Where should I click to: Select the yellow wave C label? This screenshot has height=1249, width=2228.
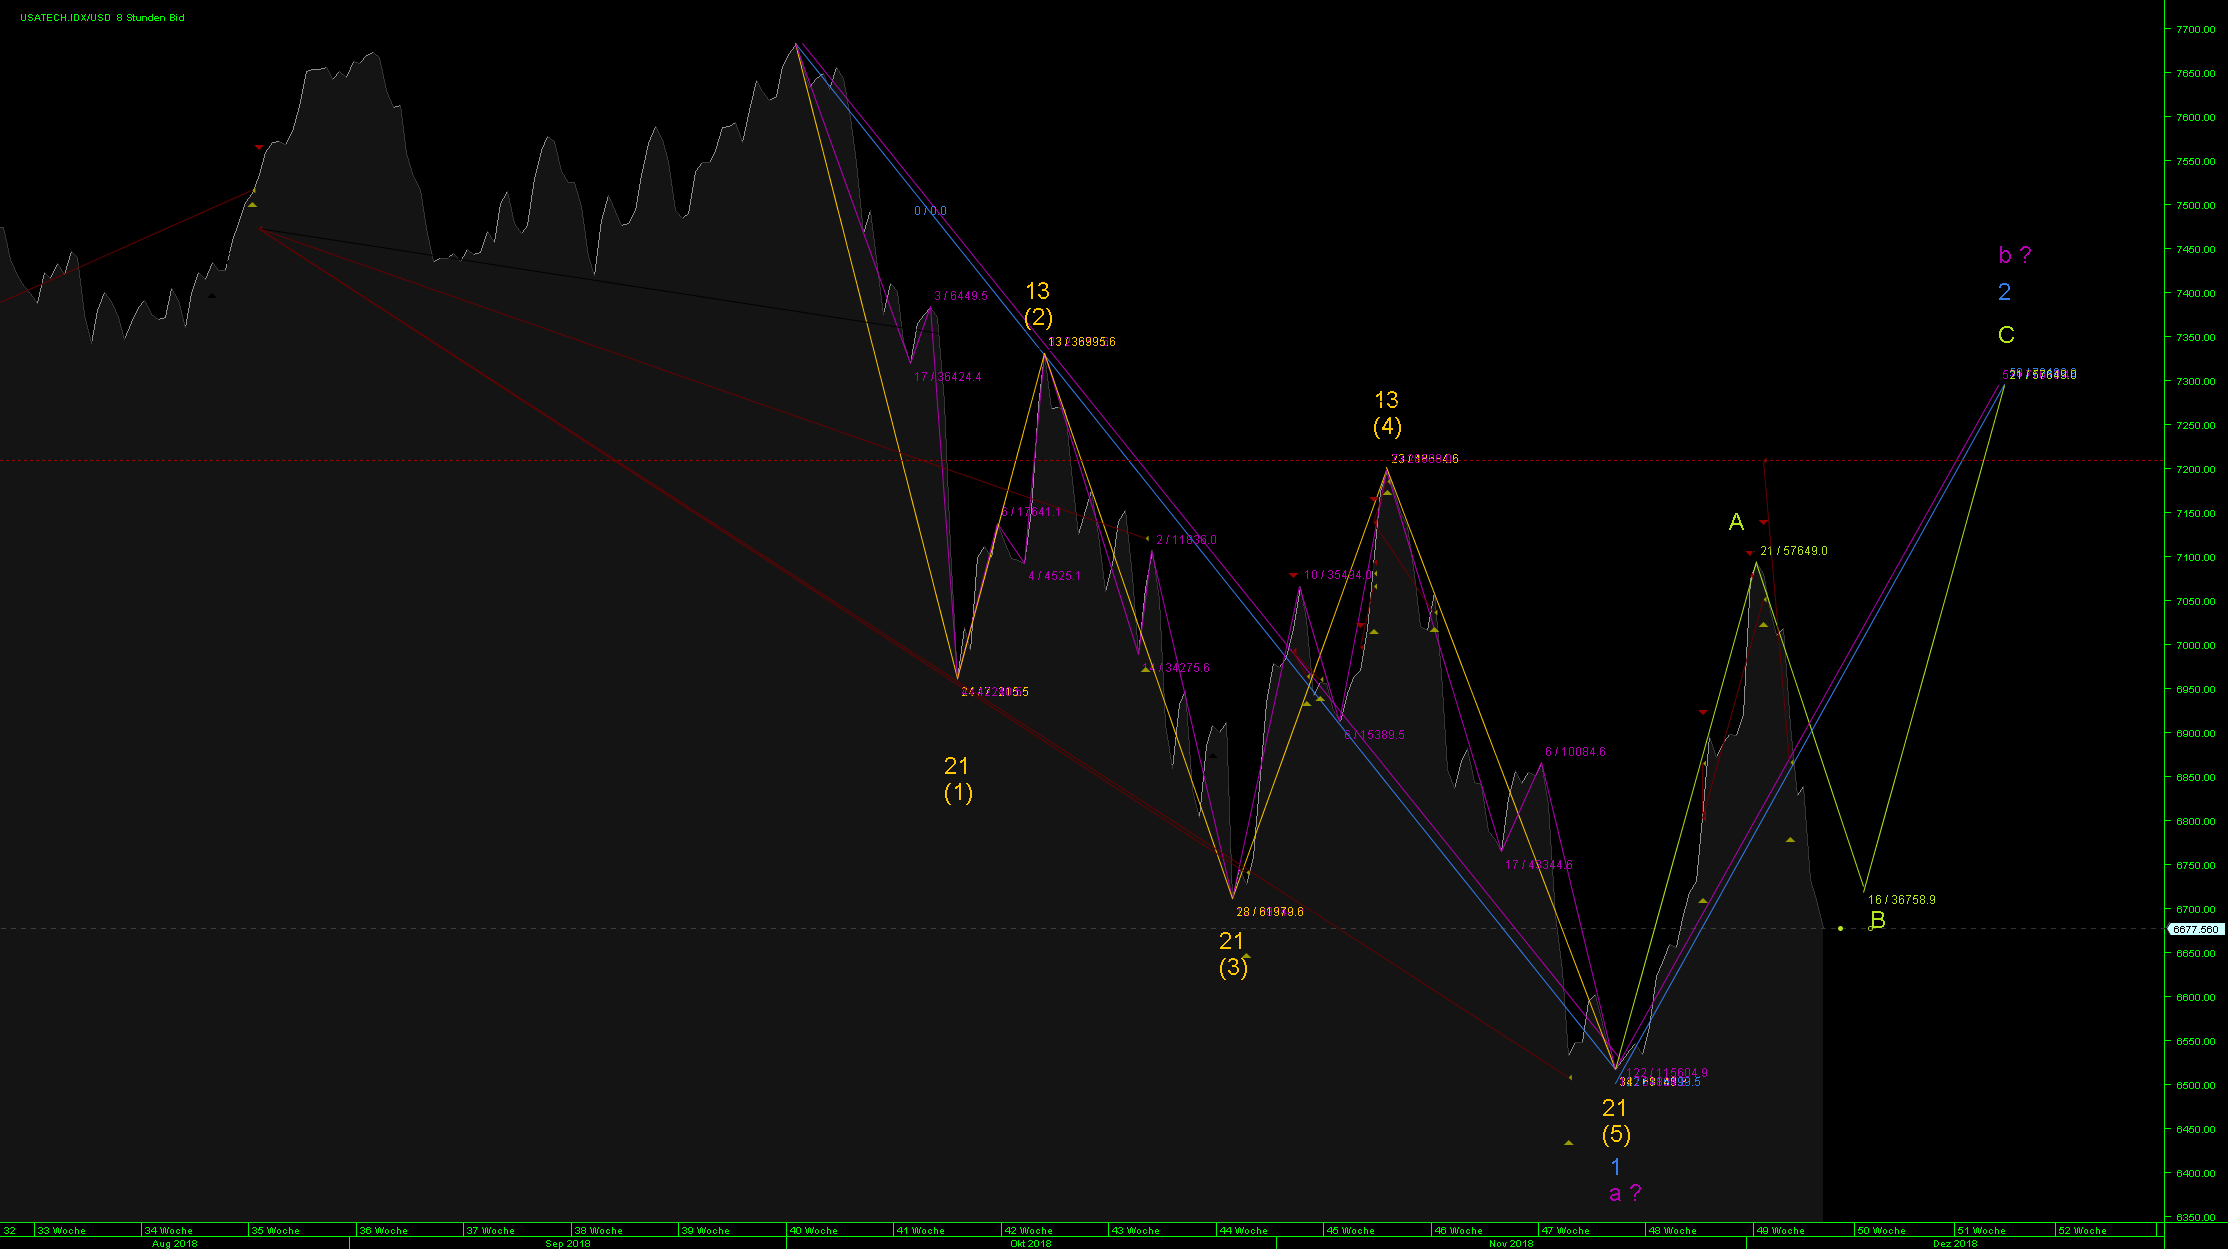click(x=2006, y=335)
